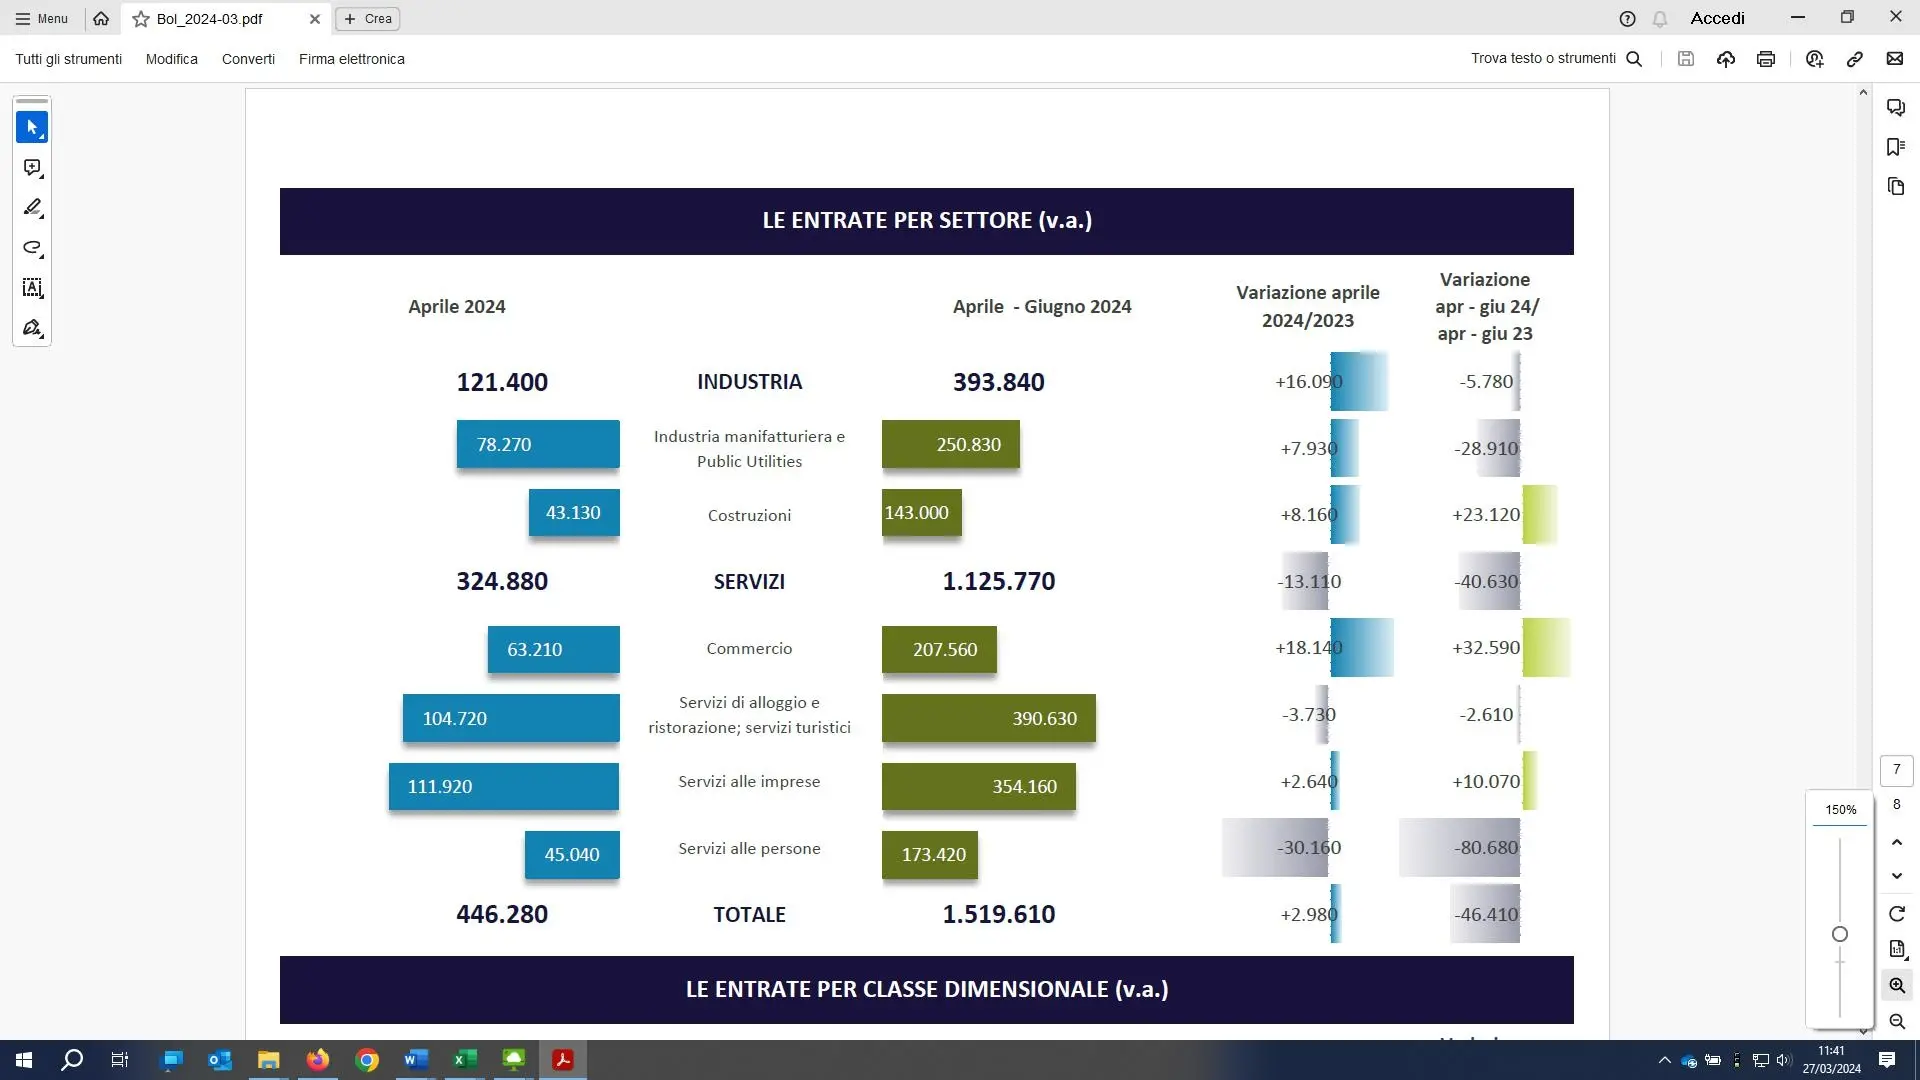Click vertical scrollbar up arrow

tap(1863, 93)
